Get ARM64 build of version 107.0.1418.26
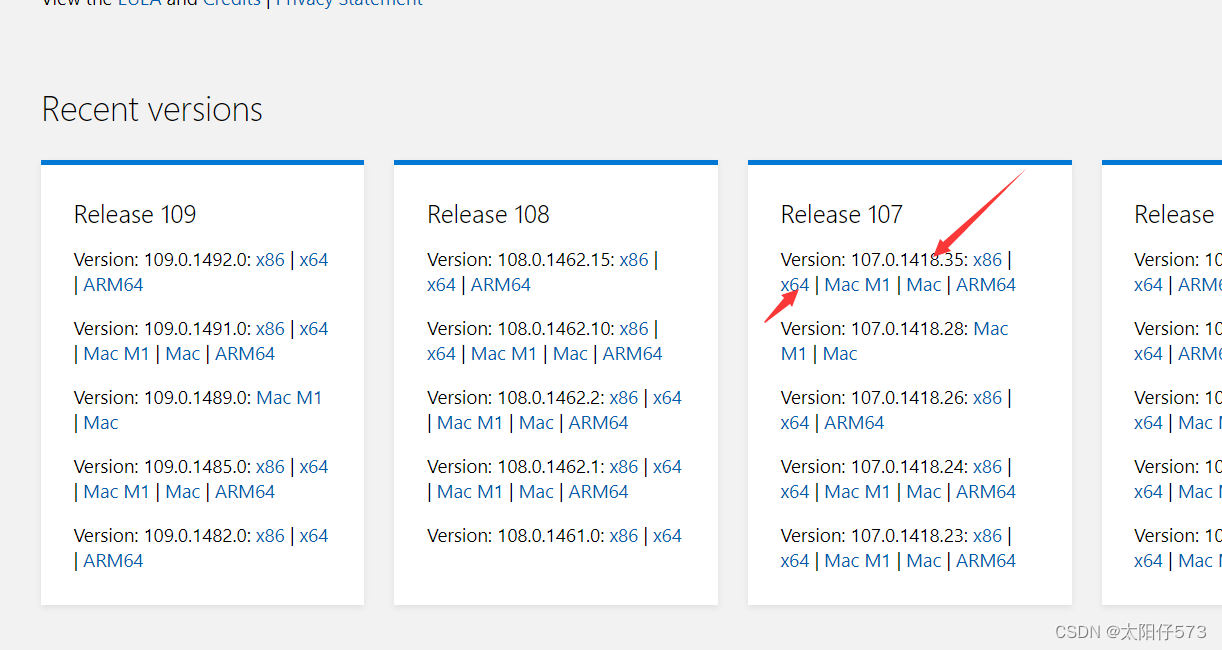The image size is (1222, 650). (x=854, y=423)
